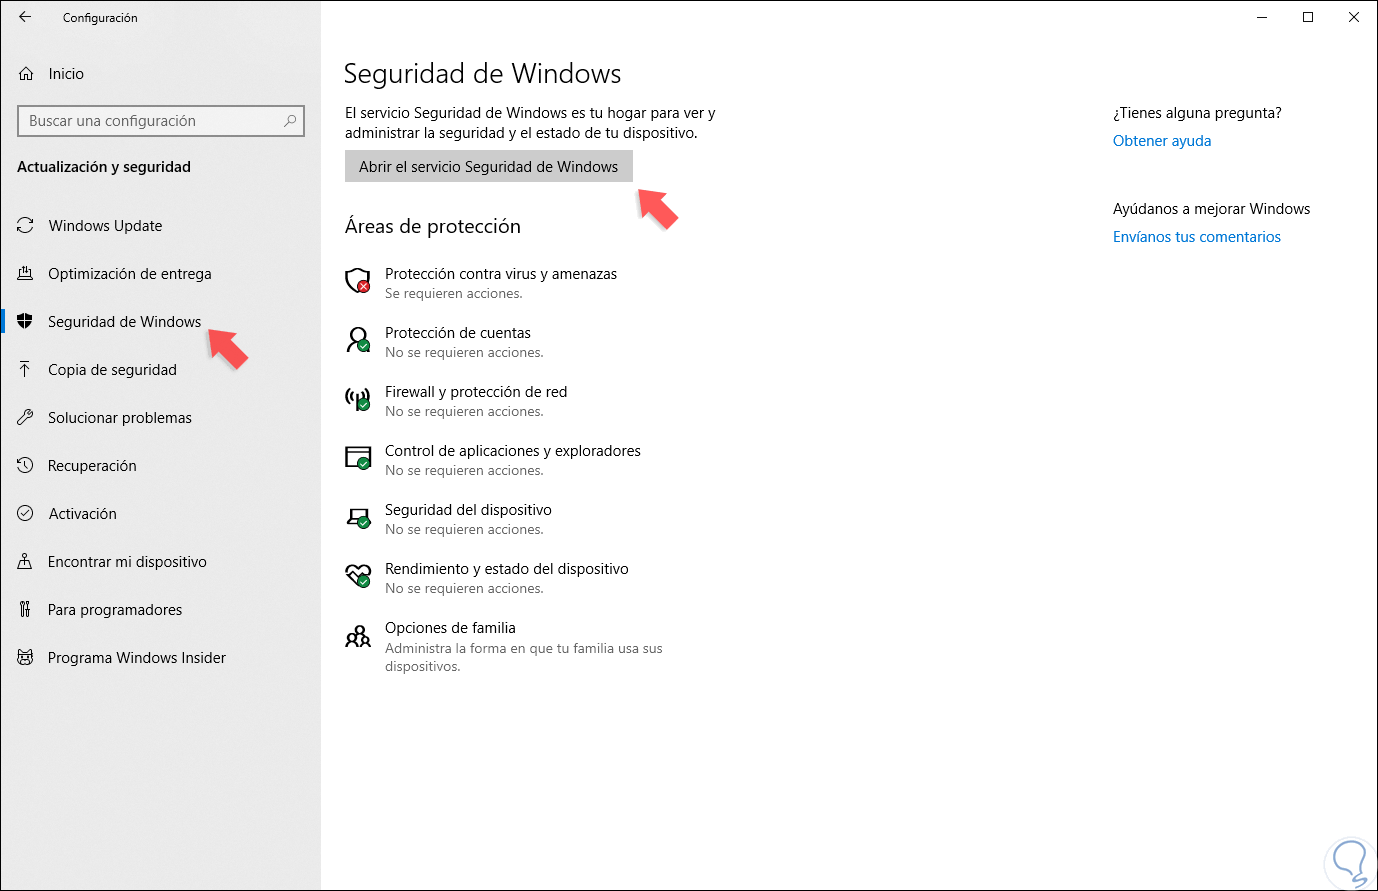Click Envíanos tus comentarios link
The height and width of the screenshot is (891, 1378).
(1197, 237)
